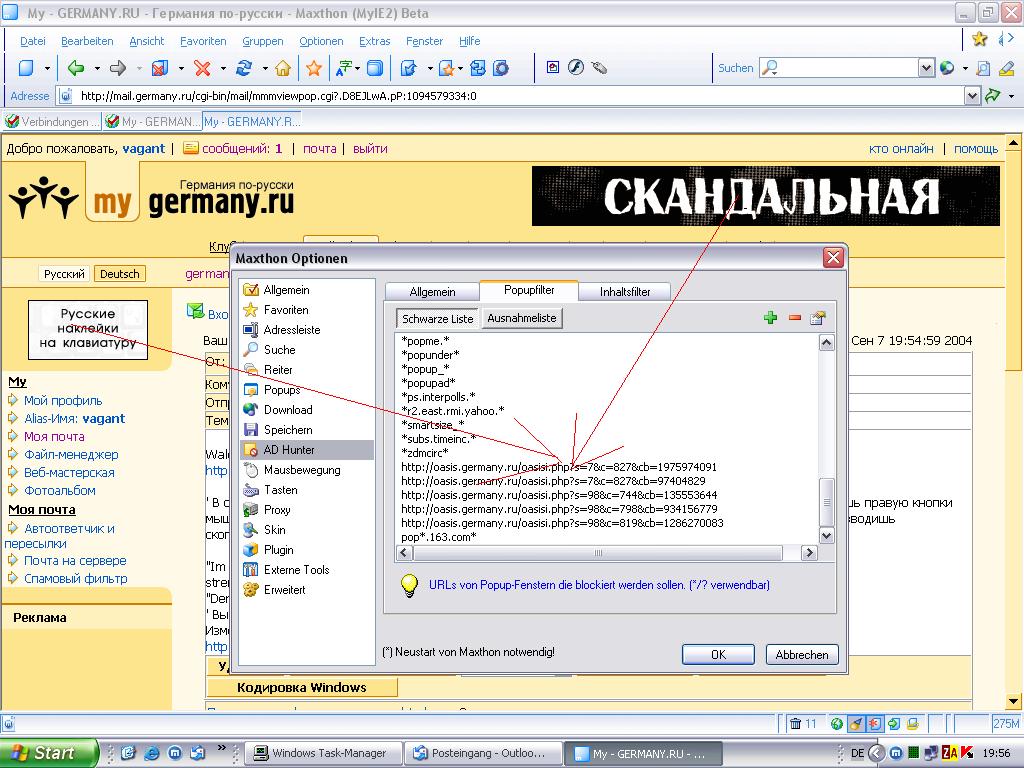The width and height of the screenshot is (1024, 768).
Task: Click the edit-list icon beside the minus
Action: click(x=818, y=318)
